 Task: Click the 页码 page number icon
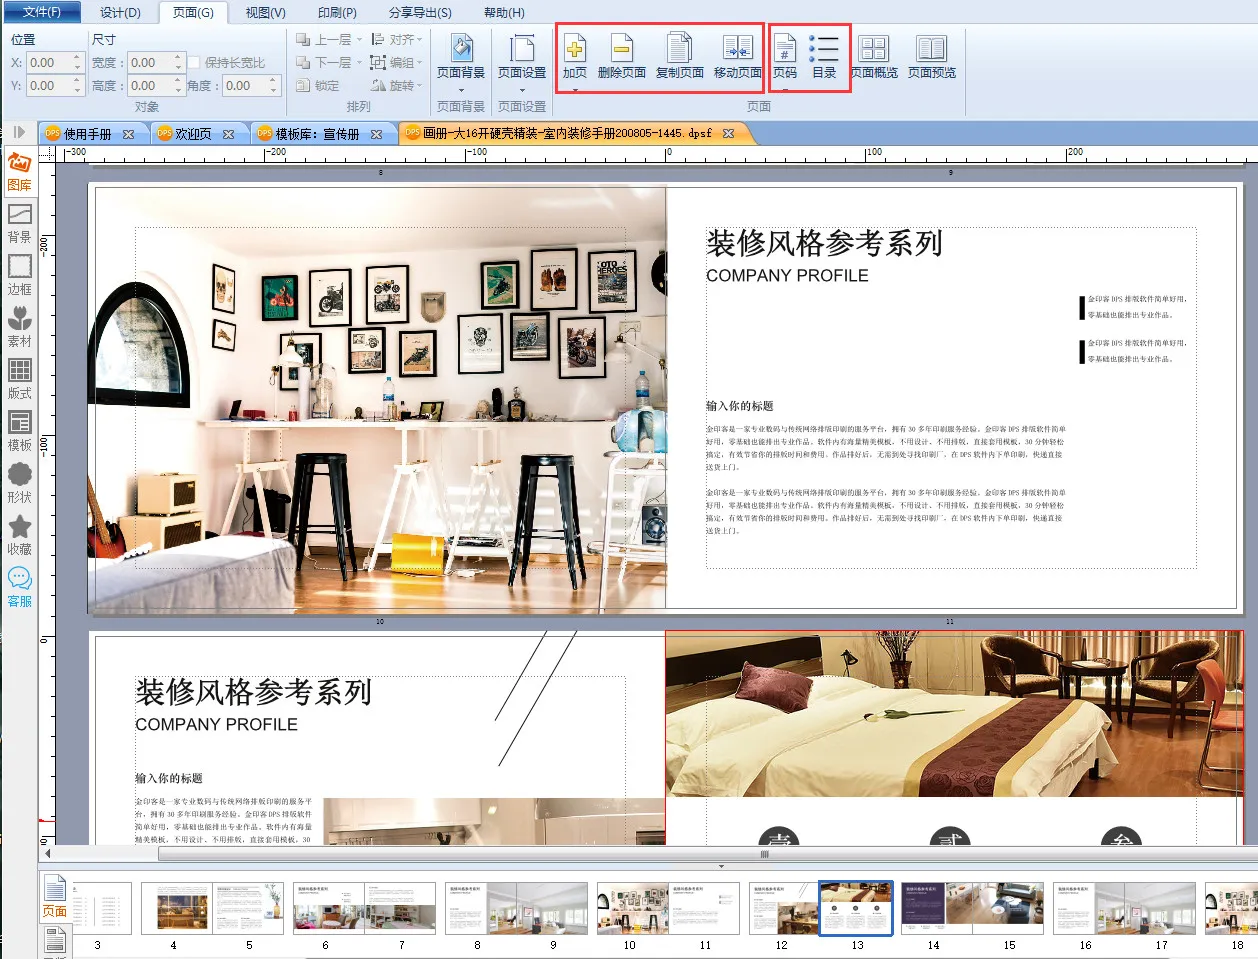[x=785, y=48]
